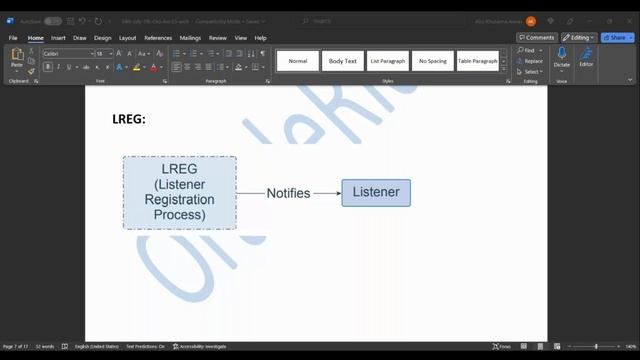640x360 pixels.
Task: Expand the Styles gallery
Action: click(504, 69)
